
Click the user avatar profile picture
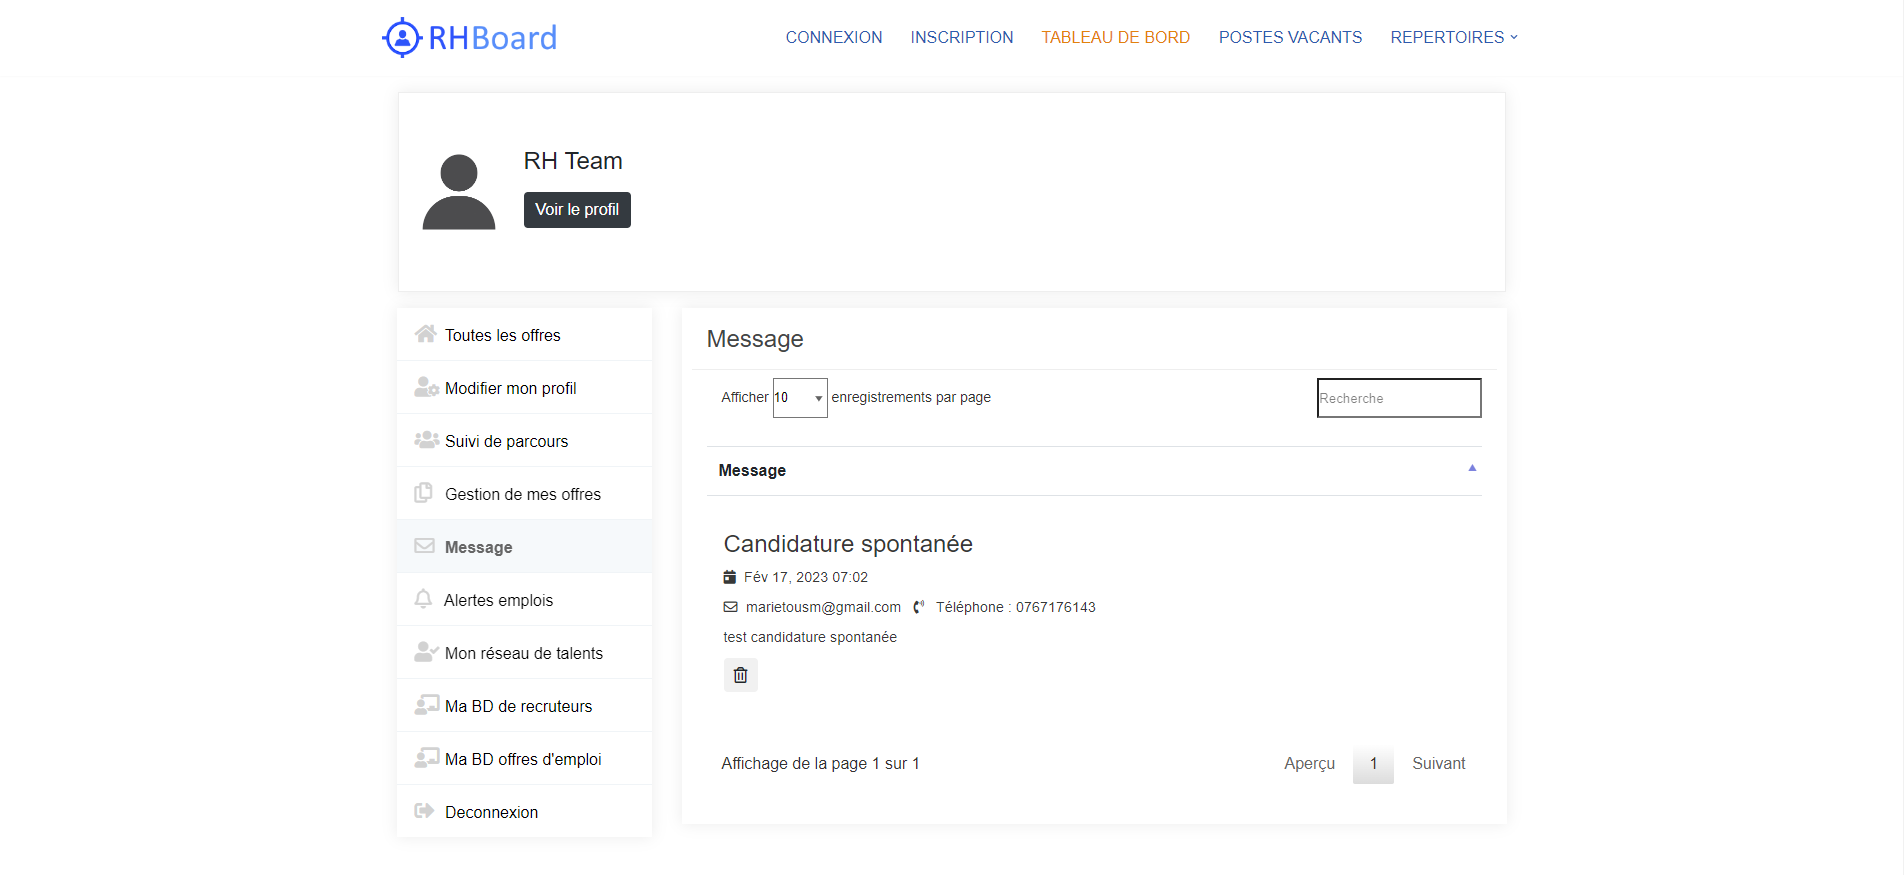pos(459,192)
